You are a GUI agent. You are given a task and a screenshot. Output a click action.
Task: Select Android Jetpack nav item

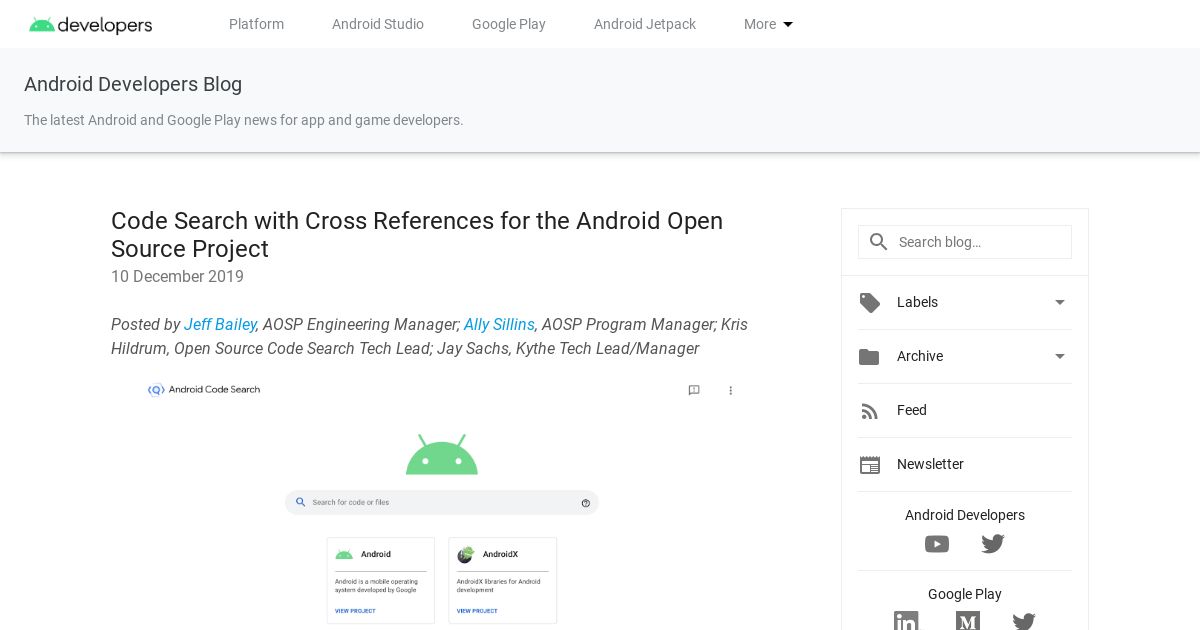645,24
